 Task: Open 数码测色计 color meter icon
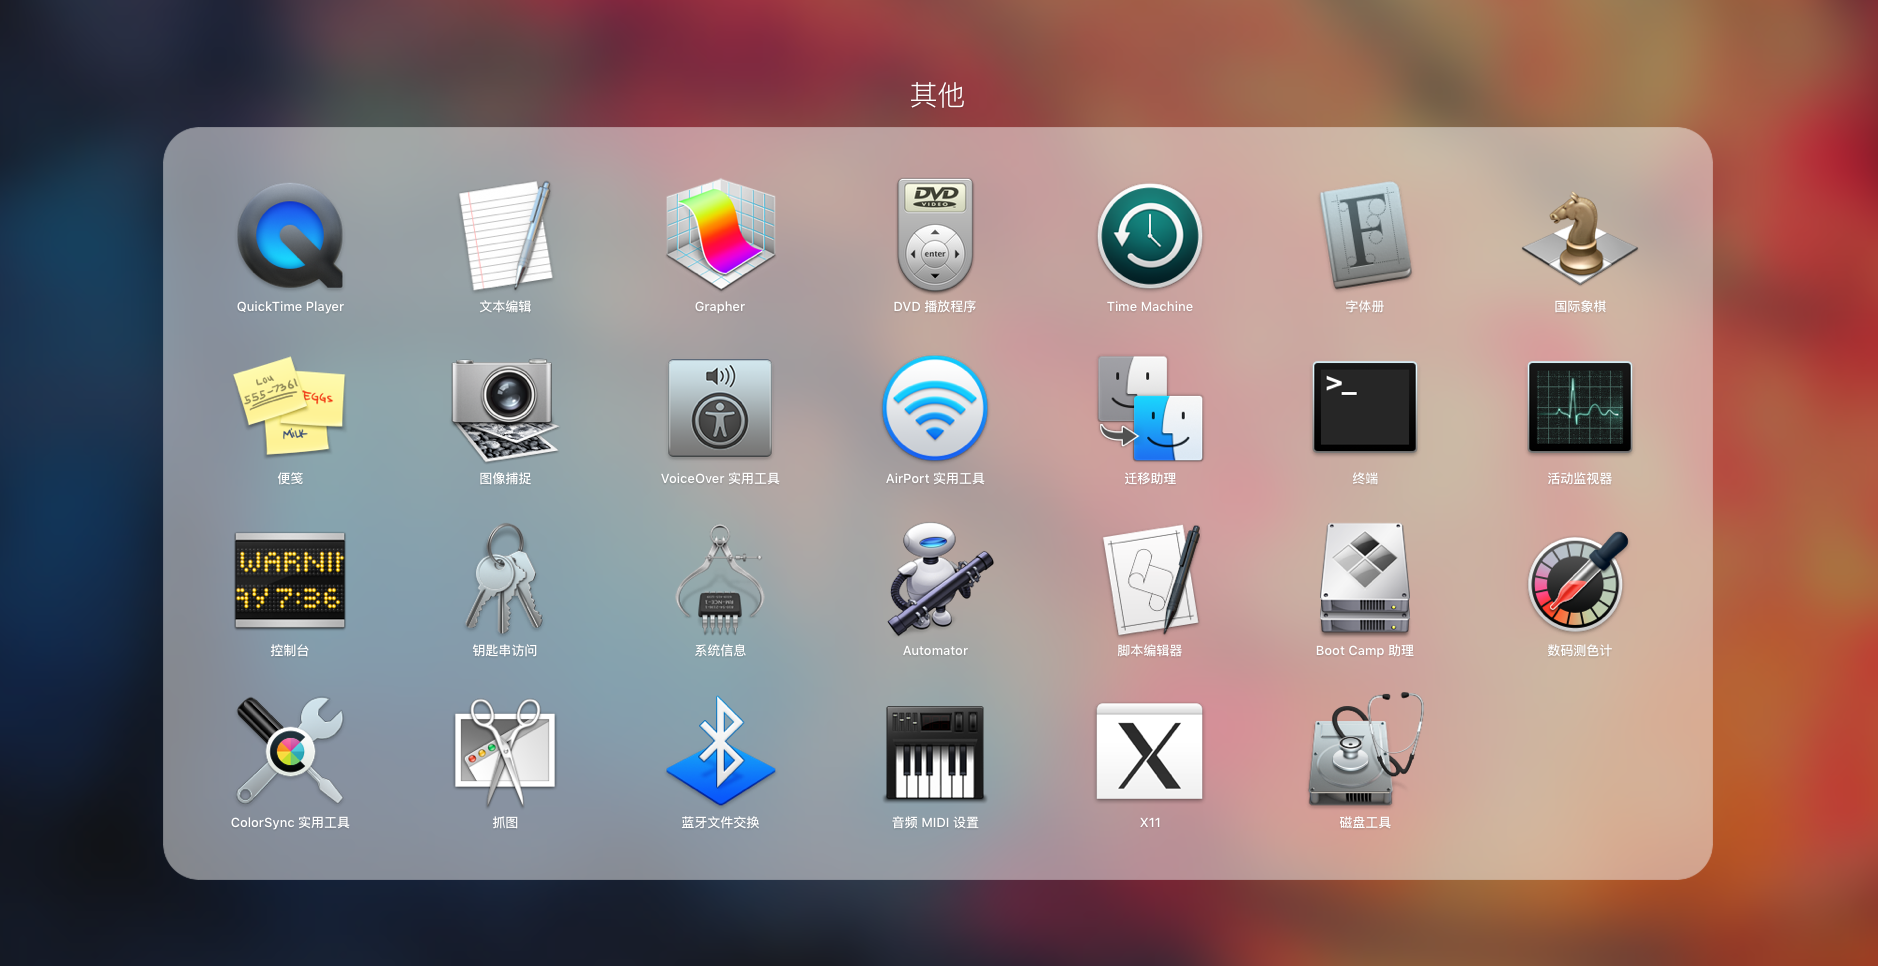click(x=1578, y=581)
